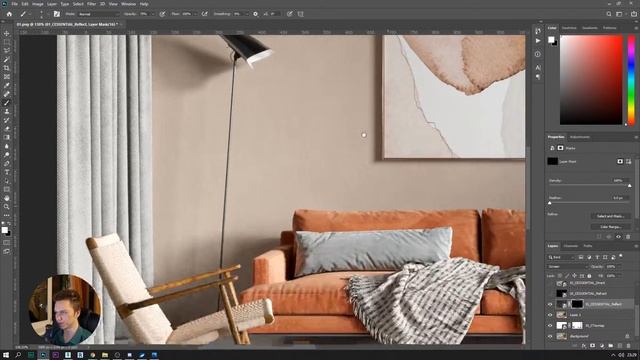Show the Refract layer
The image size is (640, 360).
pyautogui.click(x=550, y=293)
